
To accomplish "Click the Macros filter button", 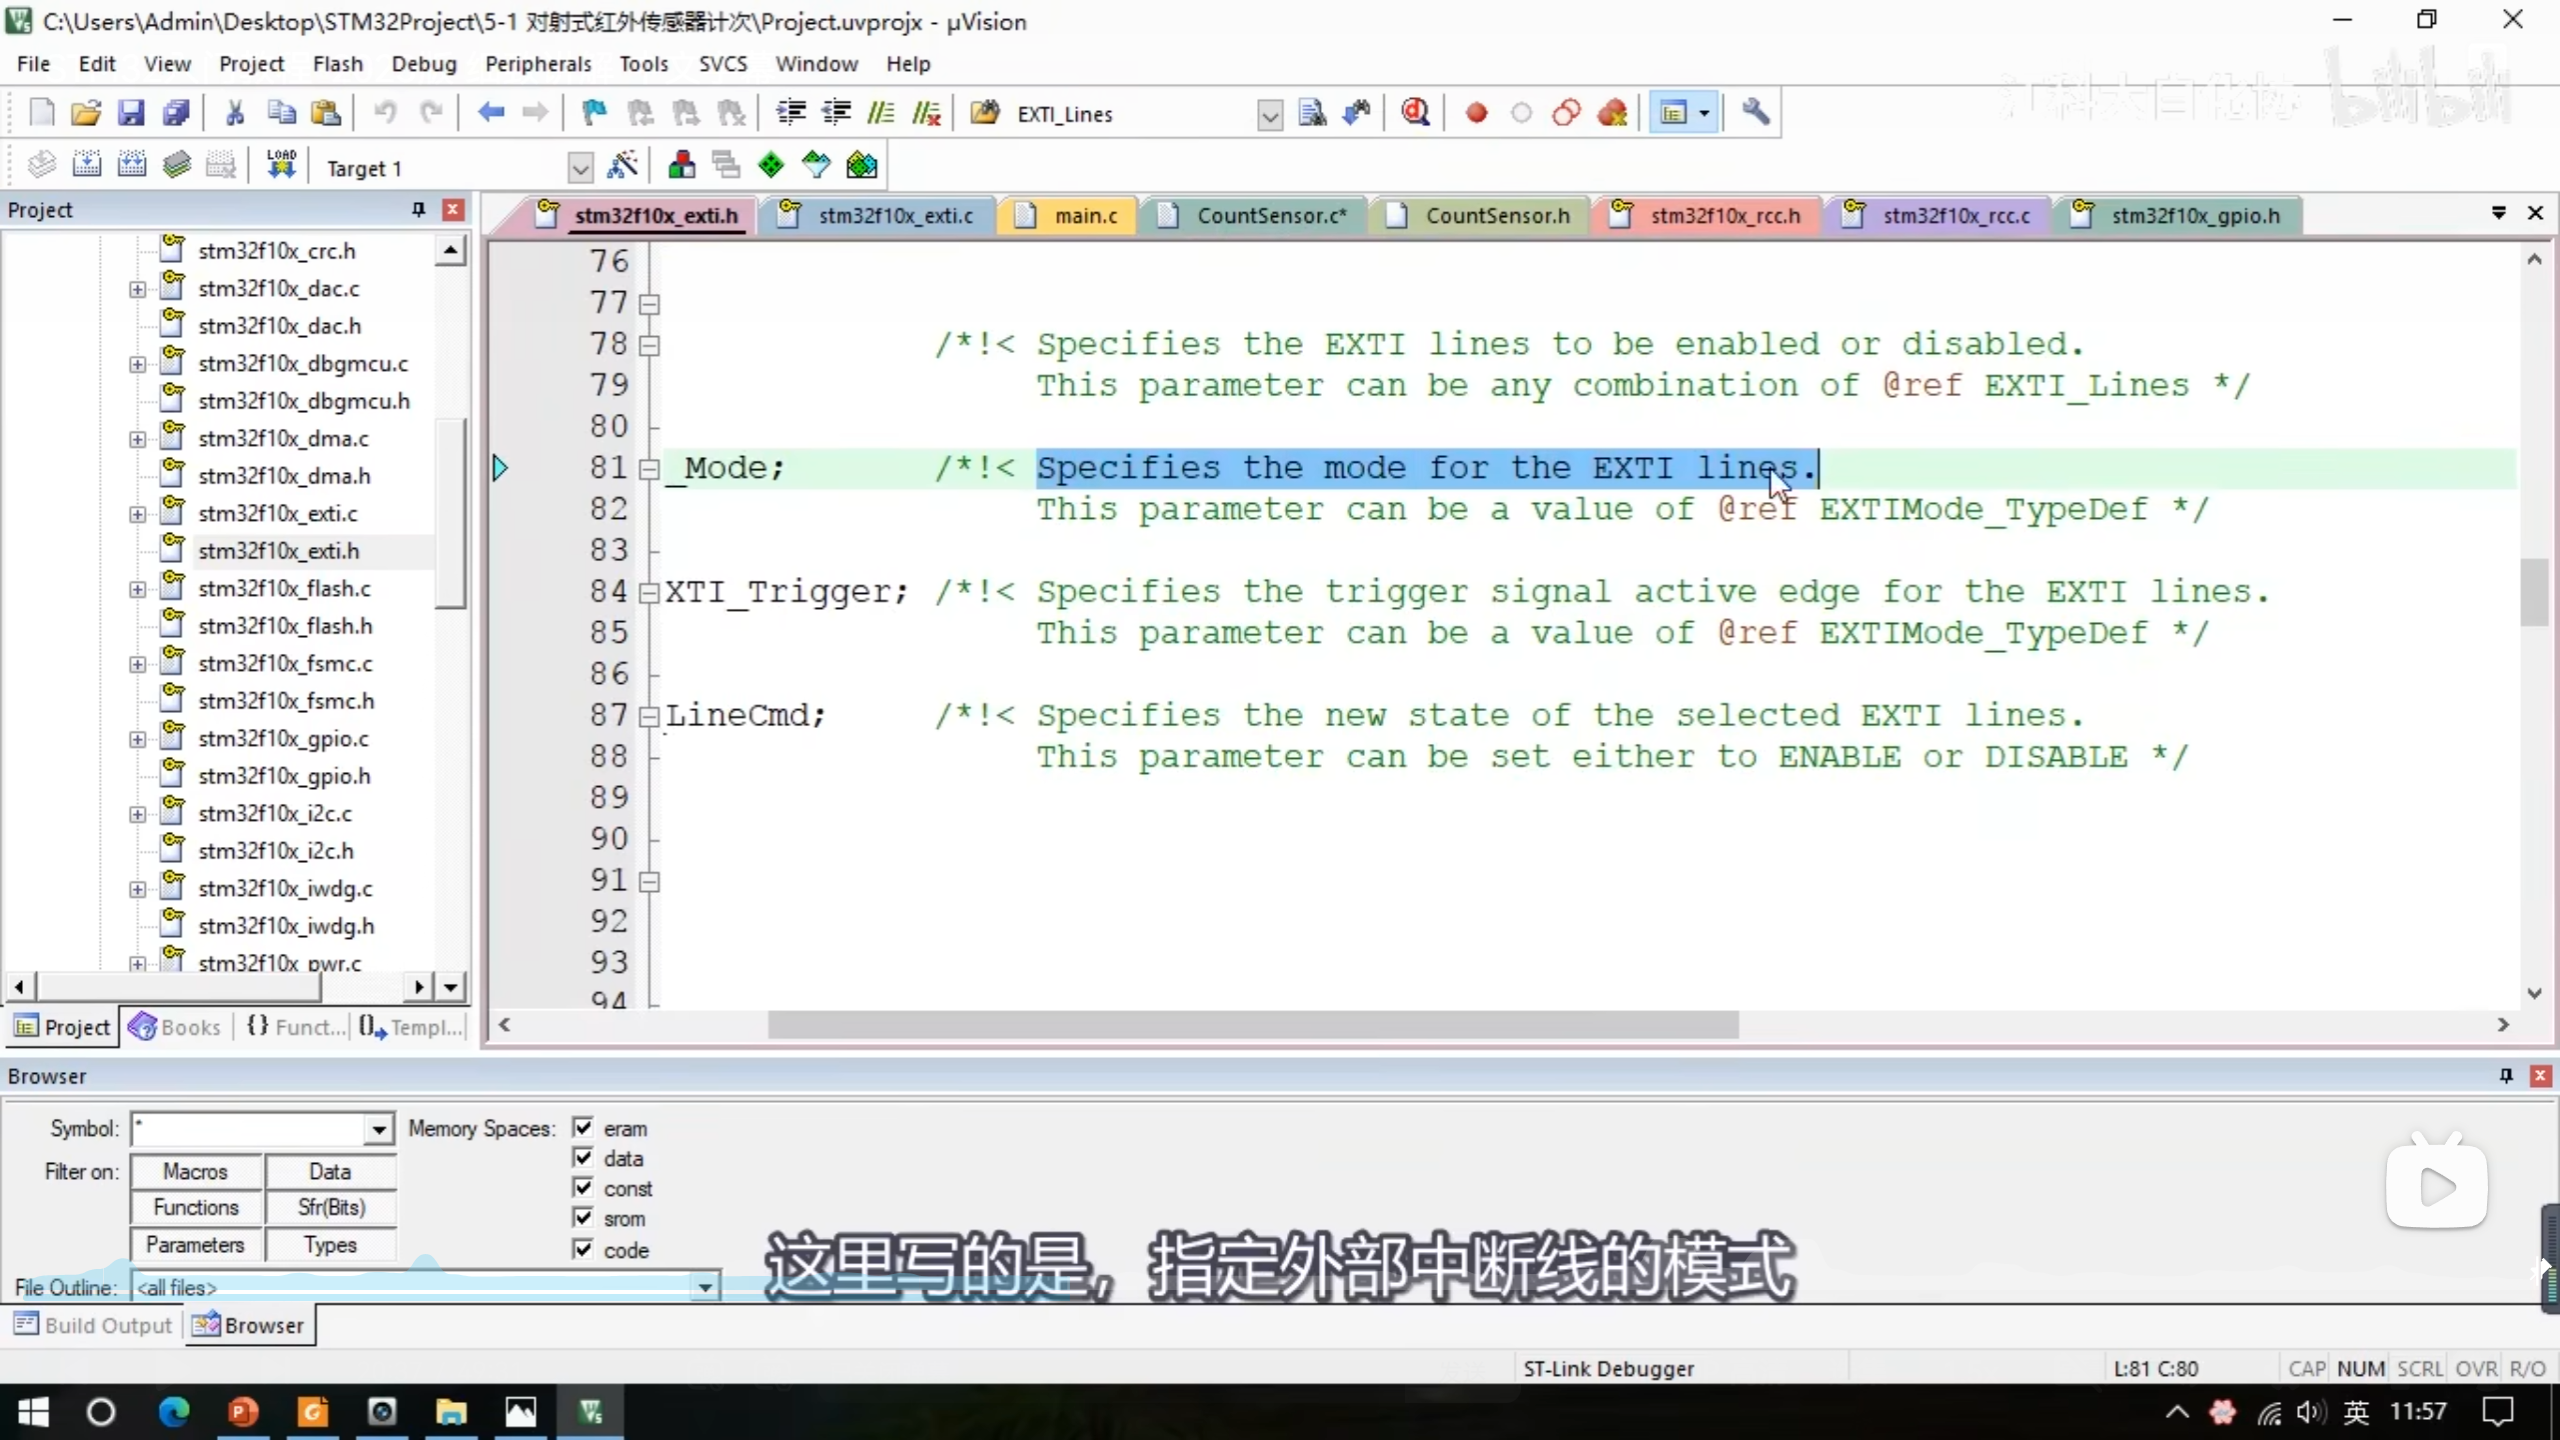I will (x=196, y=1171).
